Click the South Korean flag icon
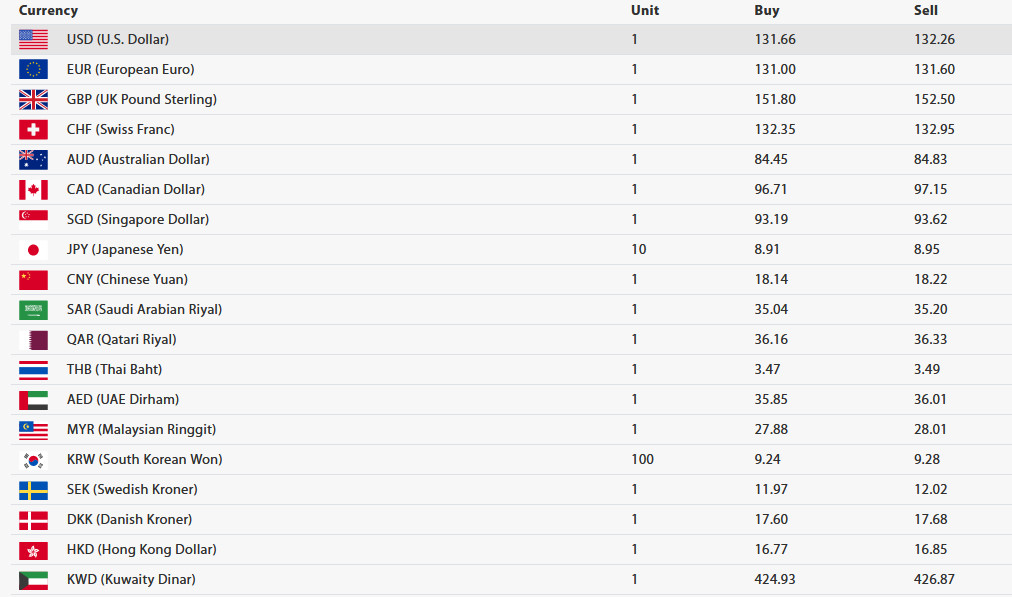1012x597 pixels. (x=34, y=460)
